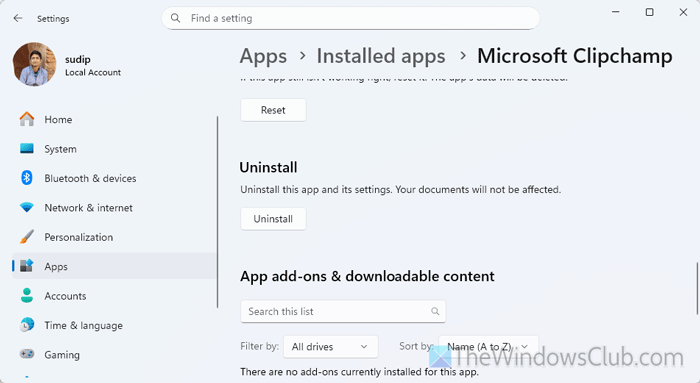Click the System monitor icon
This screenshot has width=700, height=383.
pyautogui.click(x=27, y=149)
